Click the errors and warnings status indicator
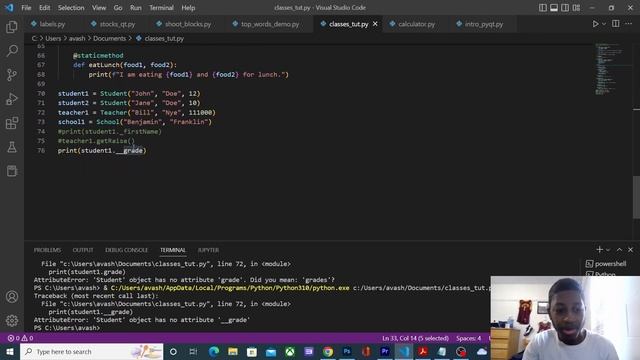 click(20, 338)
